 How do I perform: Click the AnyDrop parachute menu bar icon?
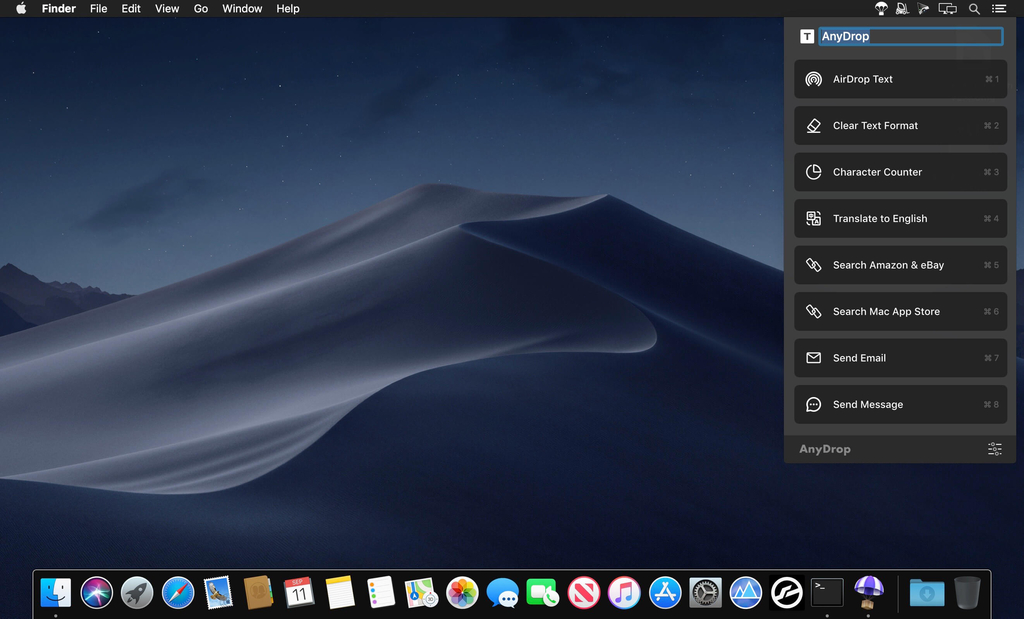880,9
